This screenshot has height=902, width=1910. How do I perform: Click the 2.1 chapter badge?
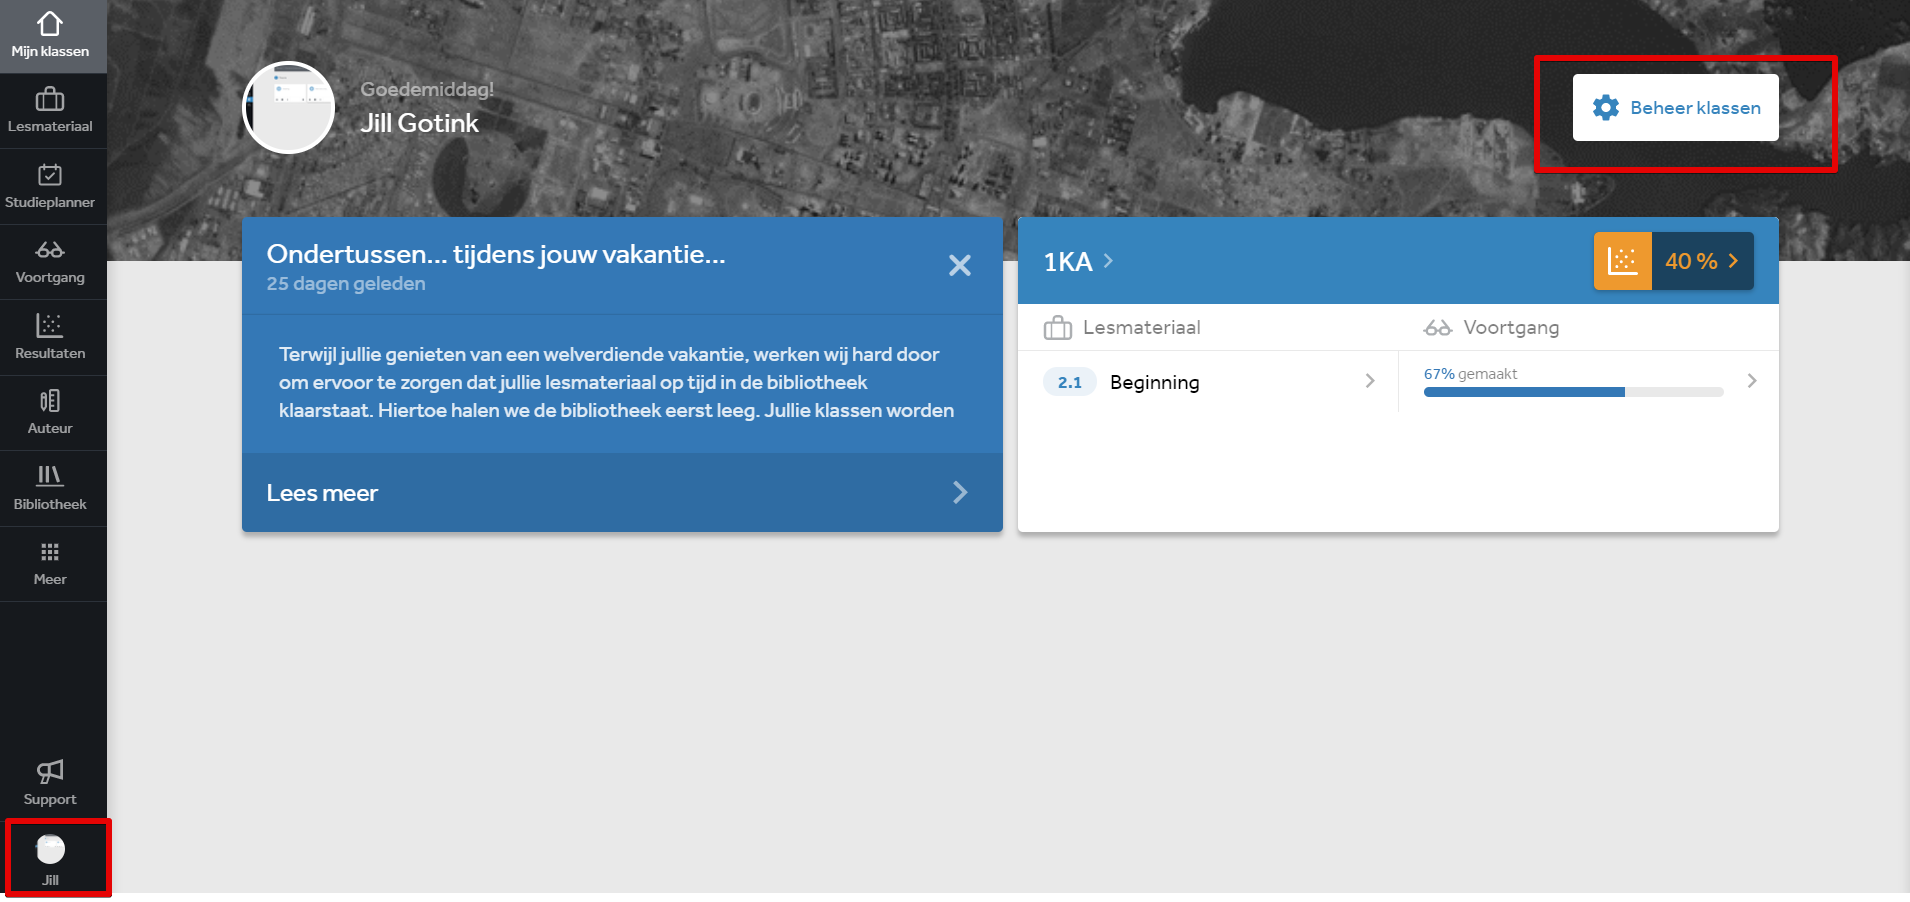click(x=1070, y=382)
